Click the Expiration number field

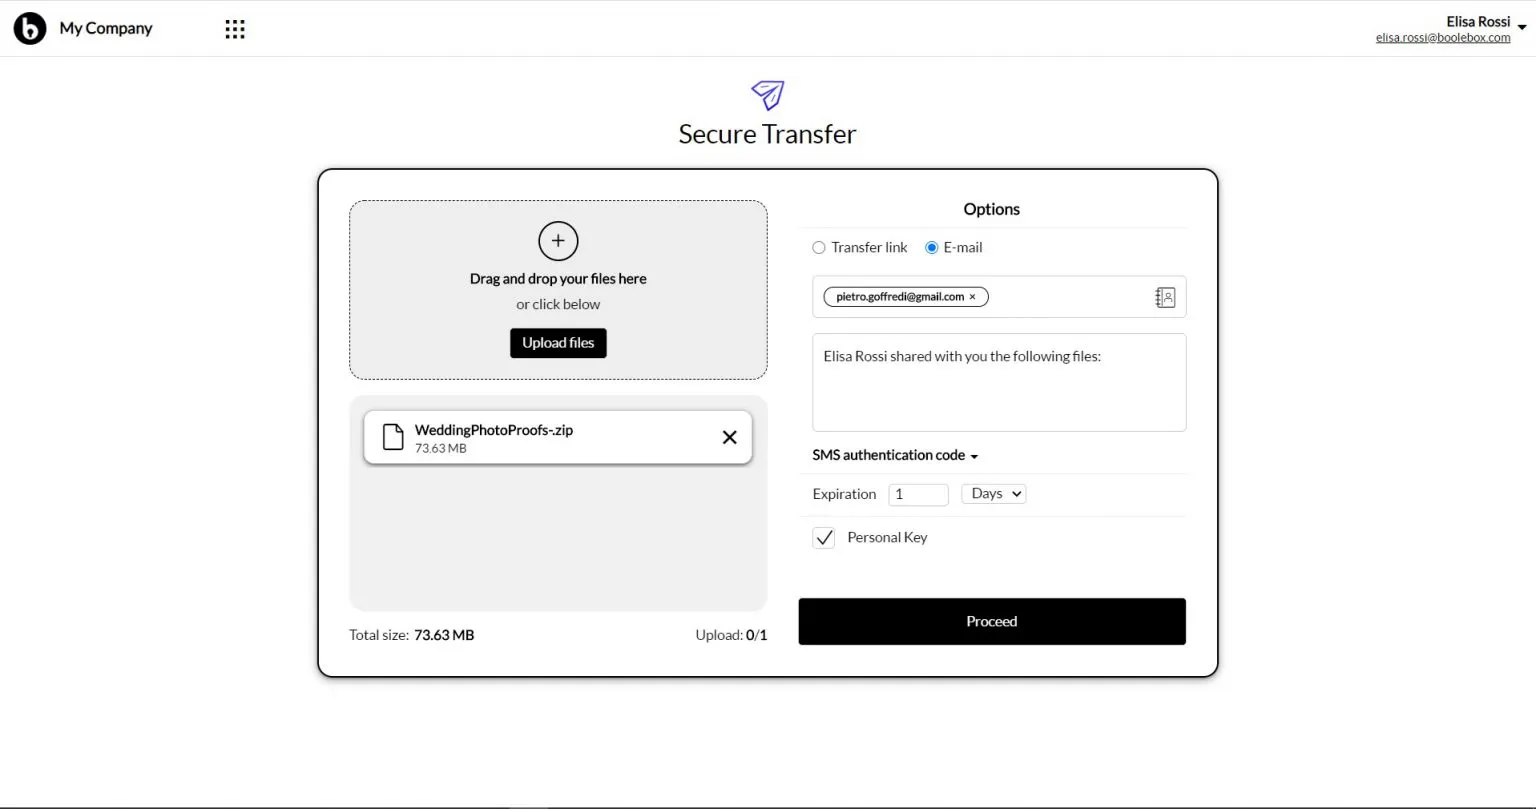(x=918, y=494)
